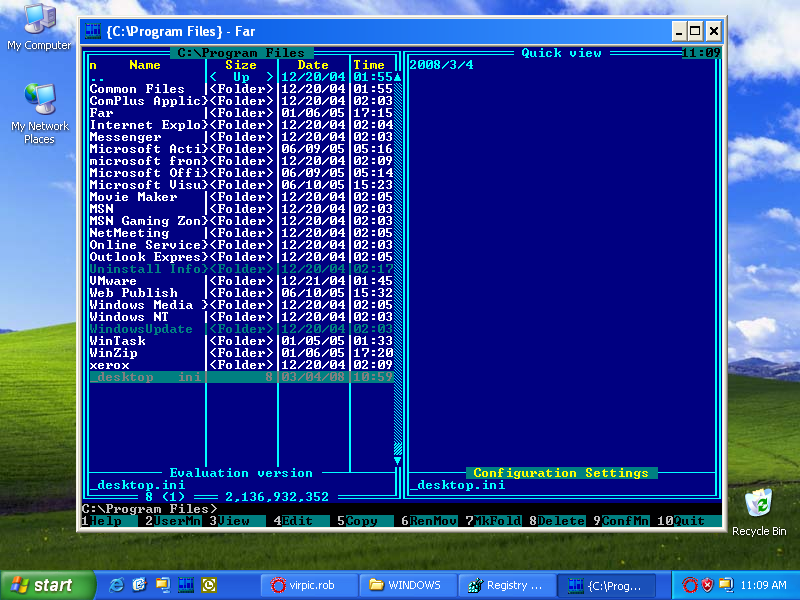Select the 'NetMeeting' folder row

point(241,233)
